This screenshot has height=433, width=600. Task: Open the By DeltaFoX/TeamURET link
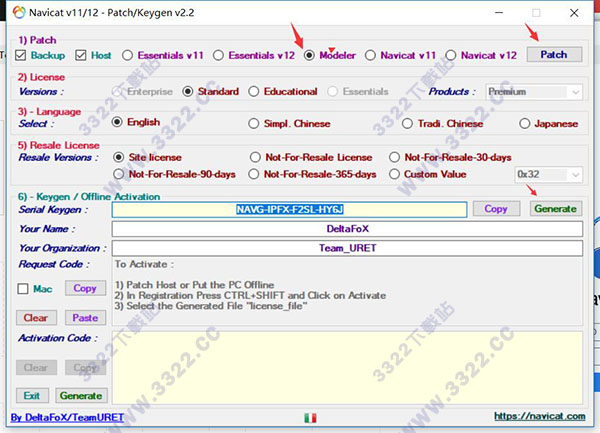click(x=67, y=417)
